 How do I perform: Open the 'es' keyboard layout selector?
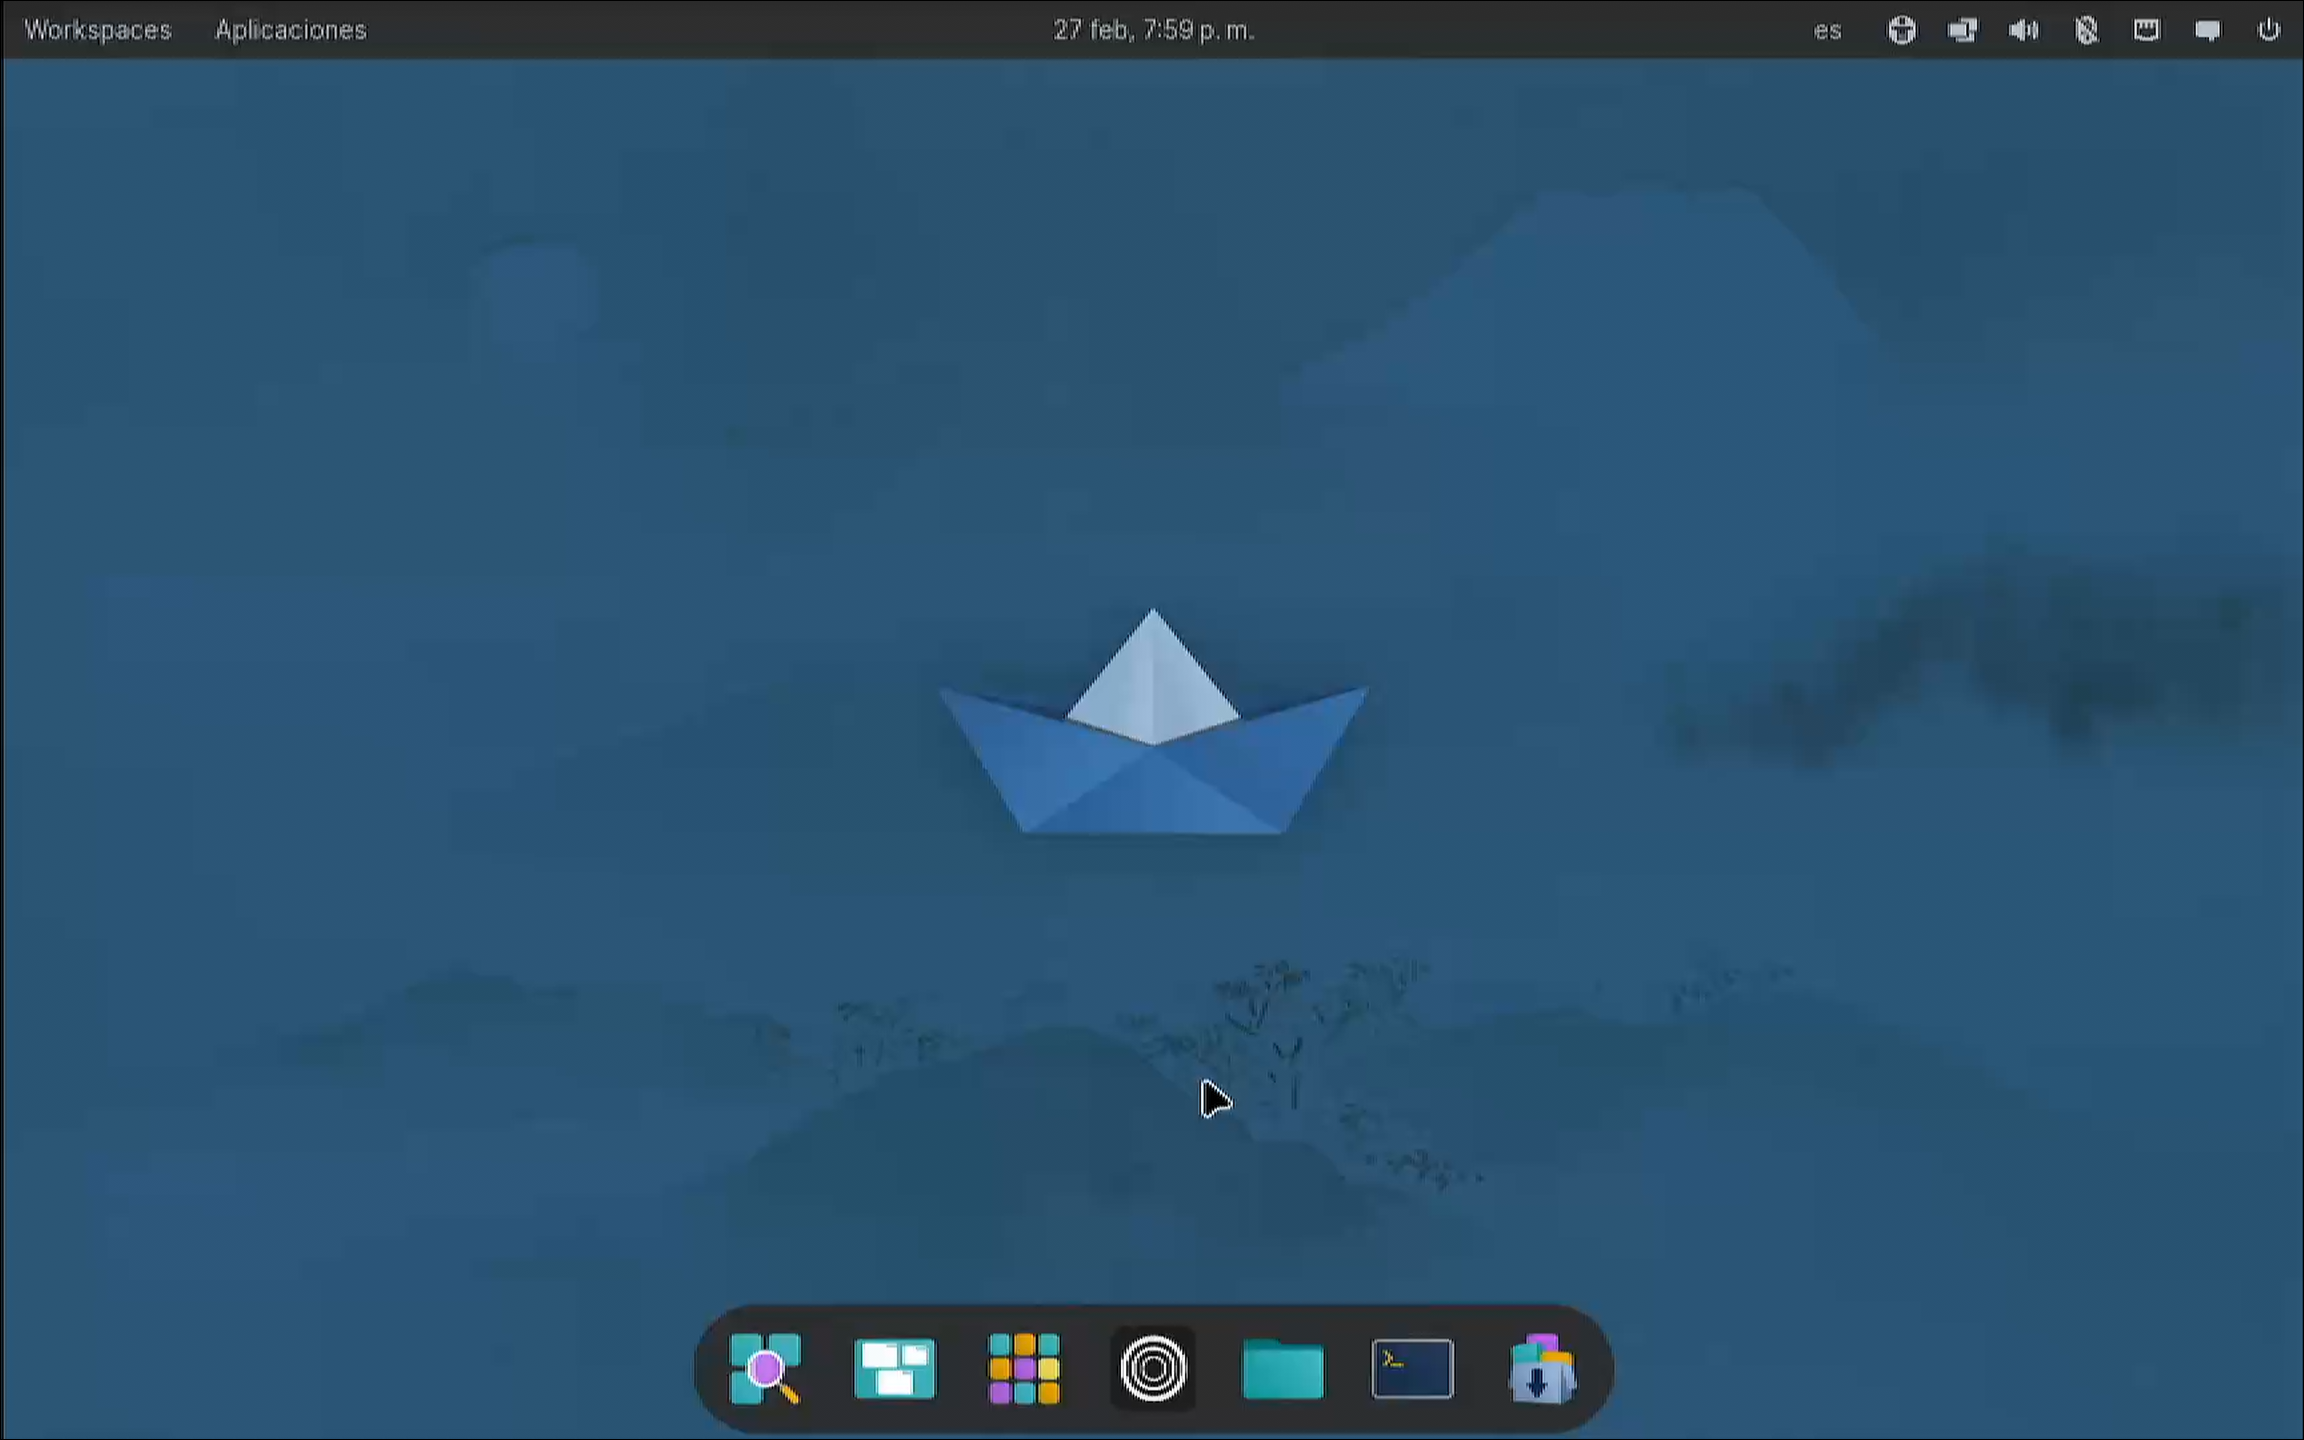[1827, 31]
